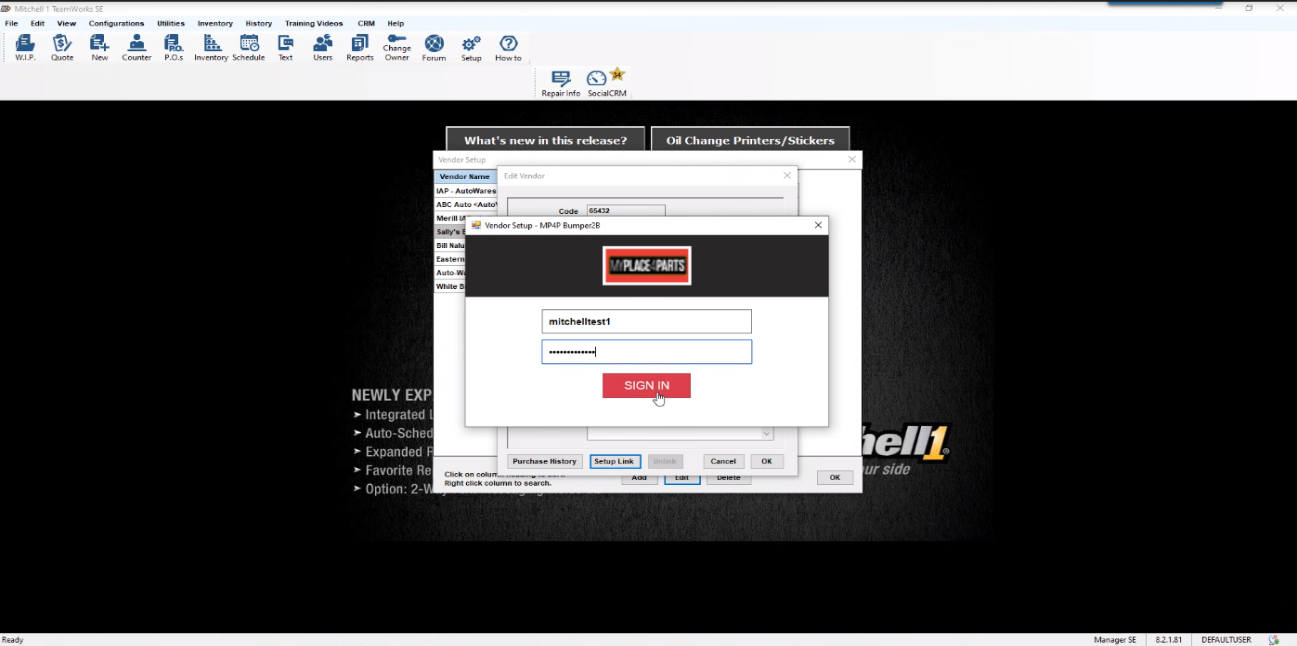The width and height of the screenshot is (1297, 646).
Task: Open the What's new in this release tab
Action: pos(545,140)
